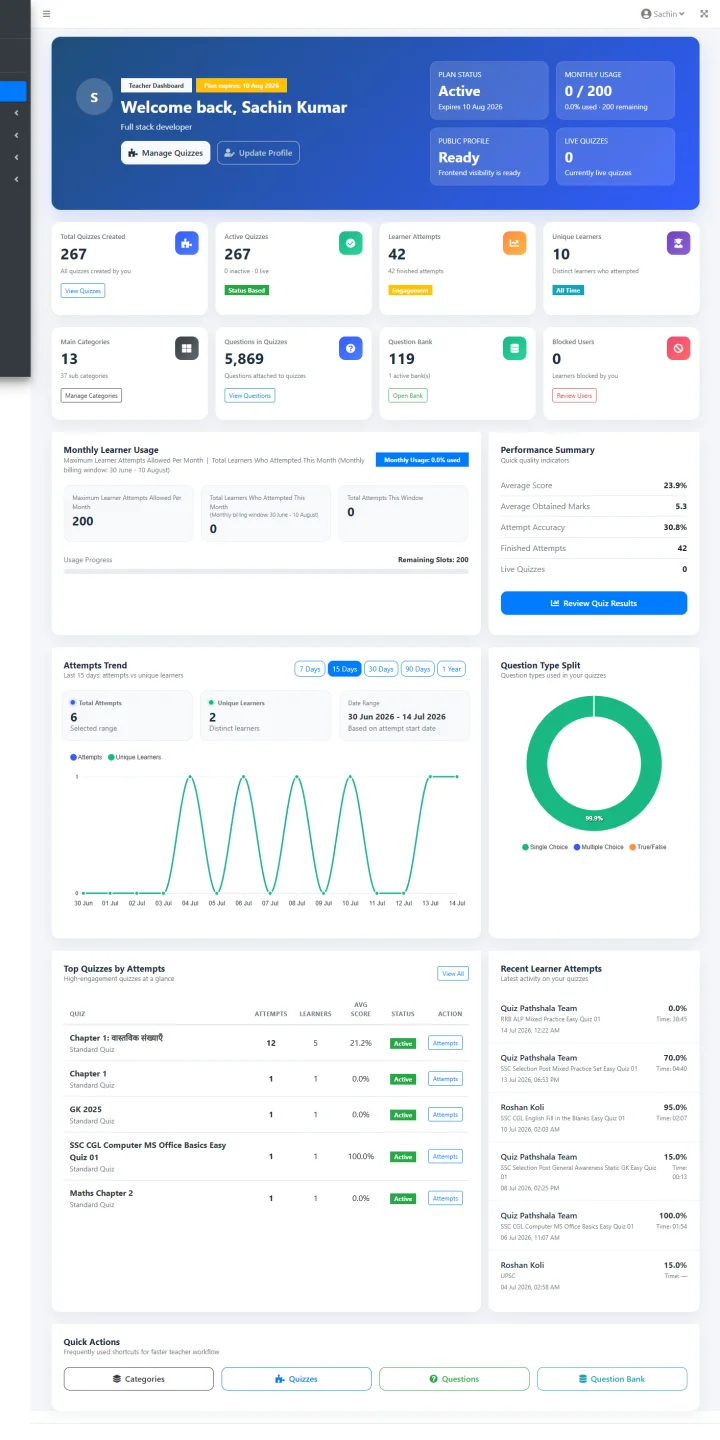Click the Live Quizzes tile in header
Image resolution: width=720 pixels, height=1440 pixels.
(x=615, y=157)
